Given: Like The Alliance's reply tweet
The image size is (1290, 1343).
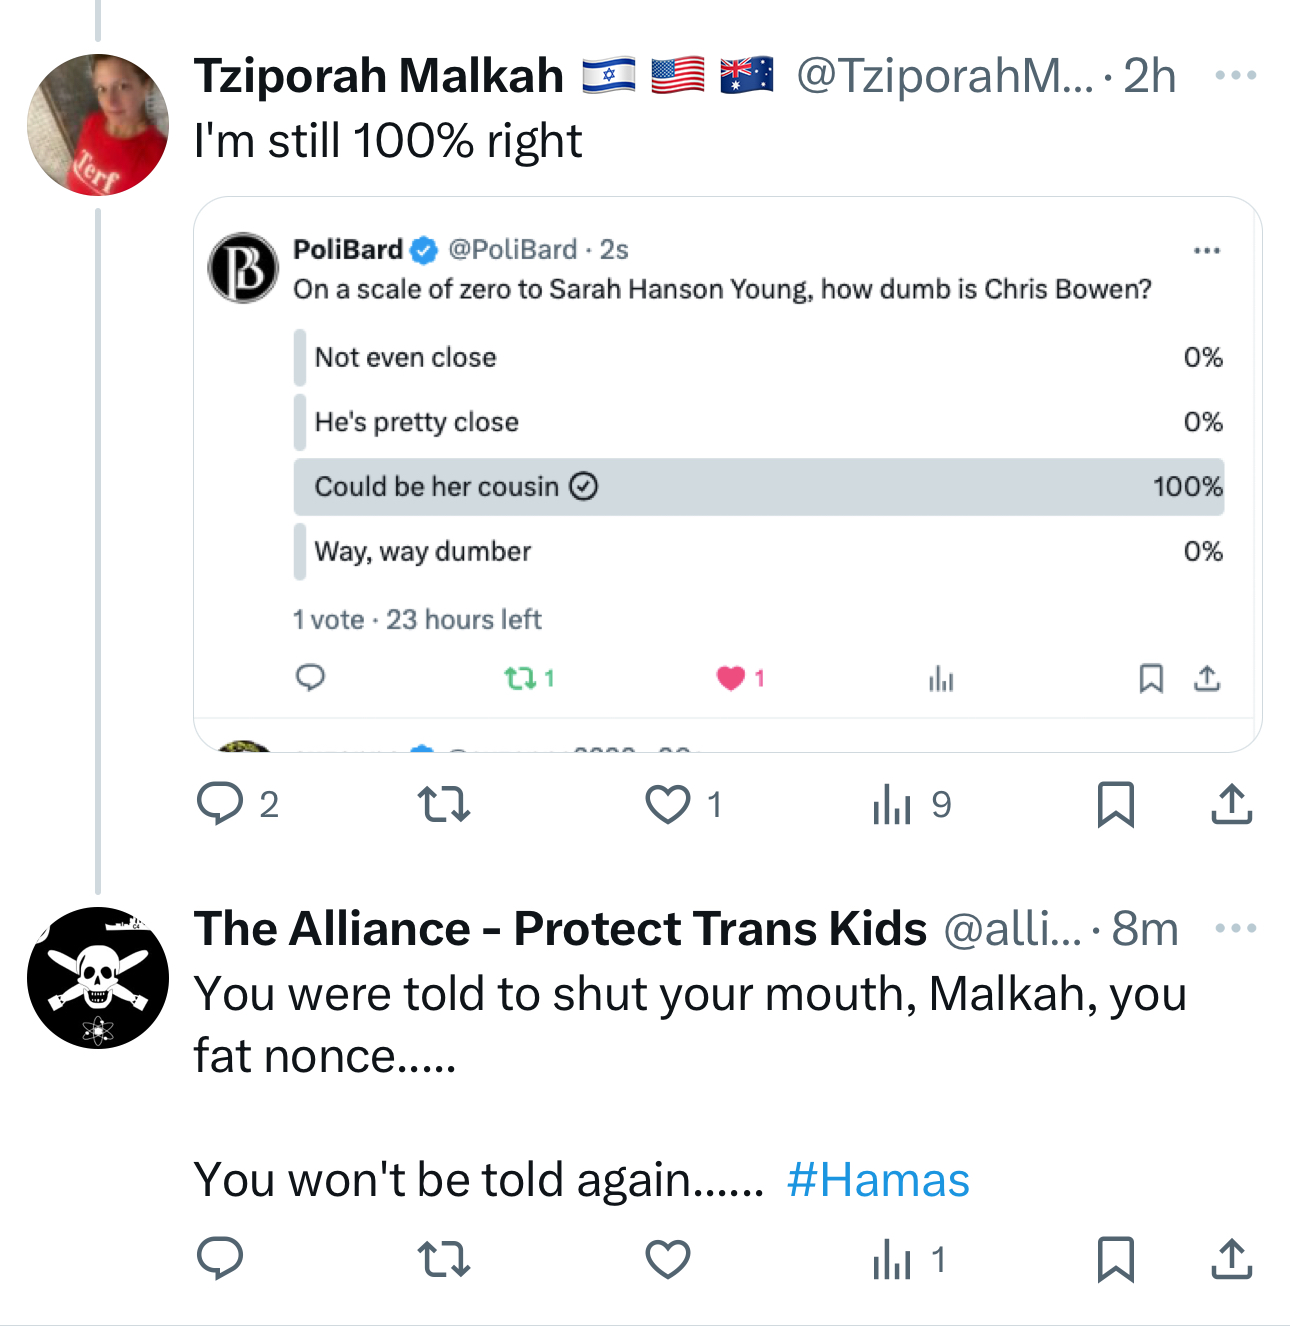Looking at the screenshot, I should click(x=668, y=1259).
